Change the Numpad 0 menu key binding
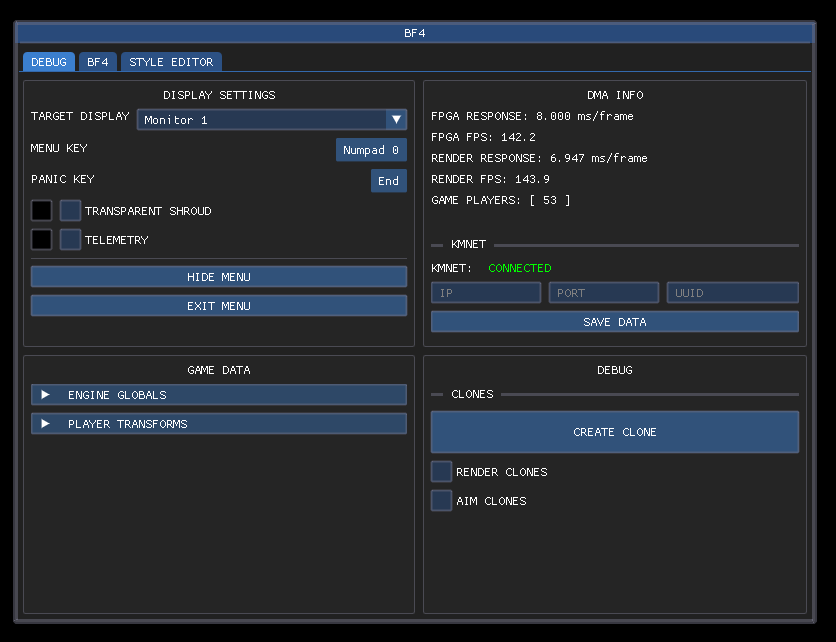Viewport: 836px width, 642px height. pos(371,150)
